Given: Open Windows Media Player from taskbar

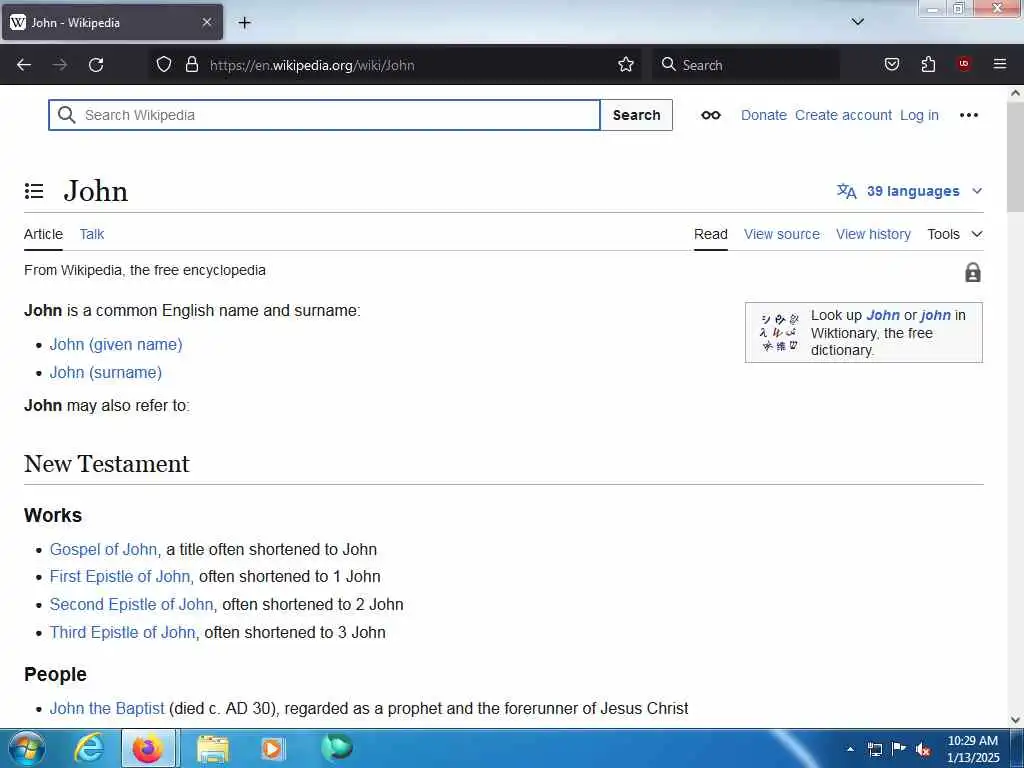Looking at the screenshot, I should pyautogui.click(x=272, y=748).
